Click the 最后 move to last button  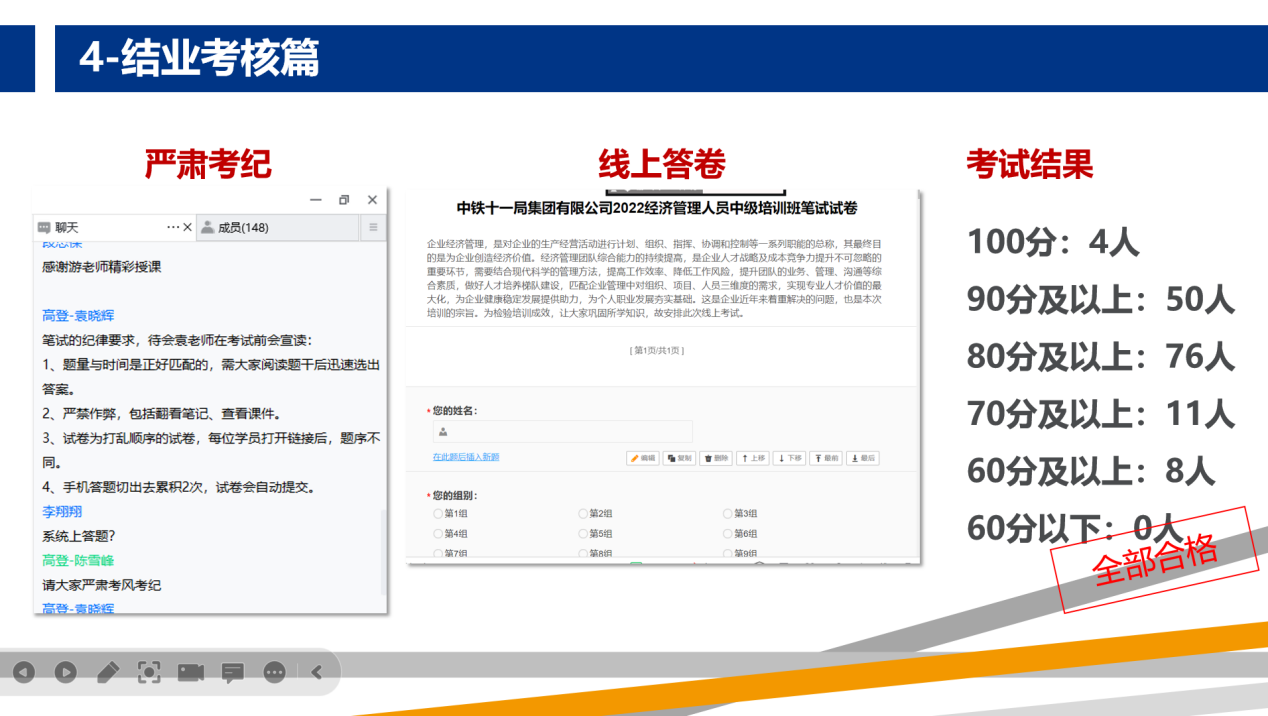[863, 458]
